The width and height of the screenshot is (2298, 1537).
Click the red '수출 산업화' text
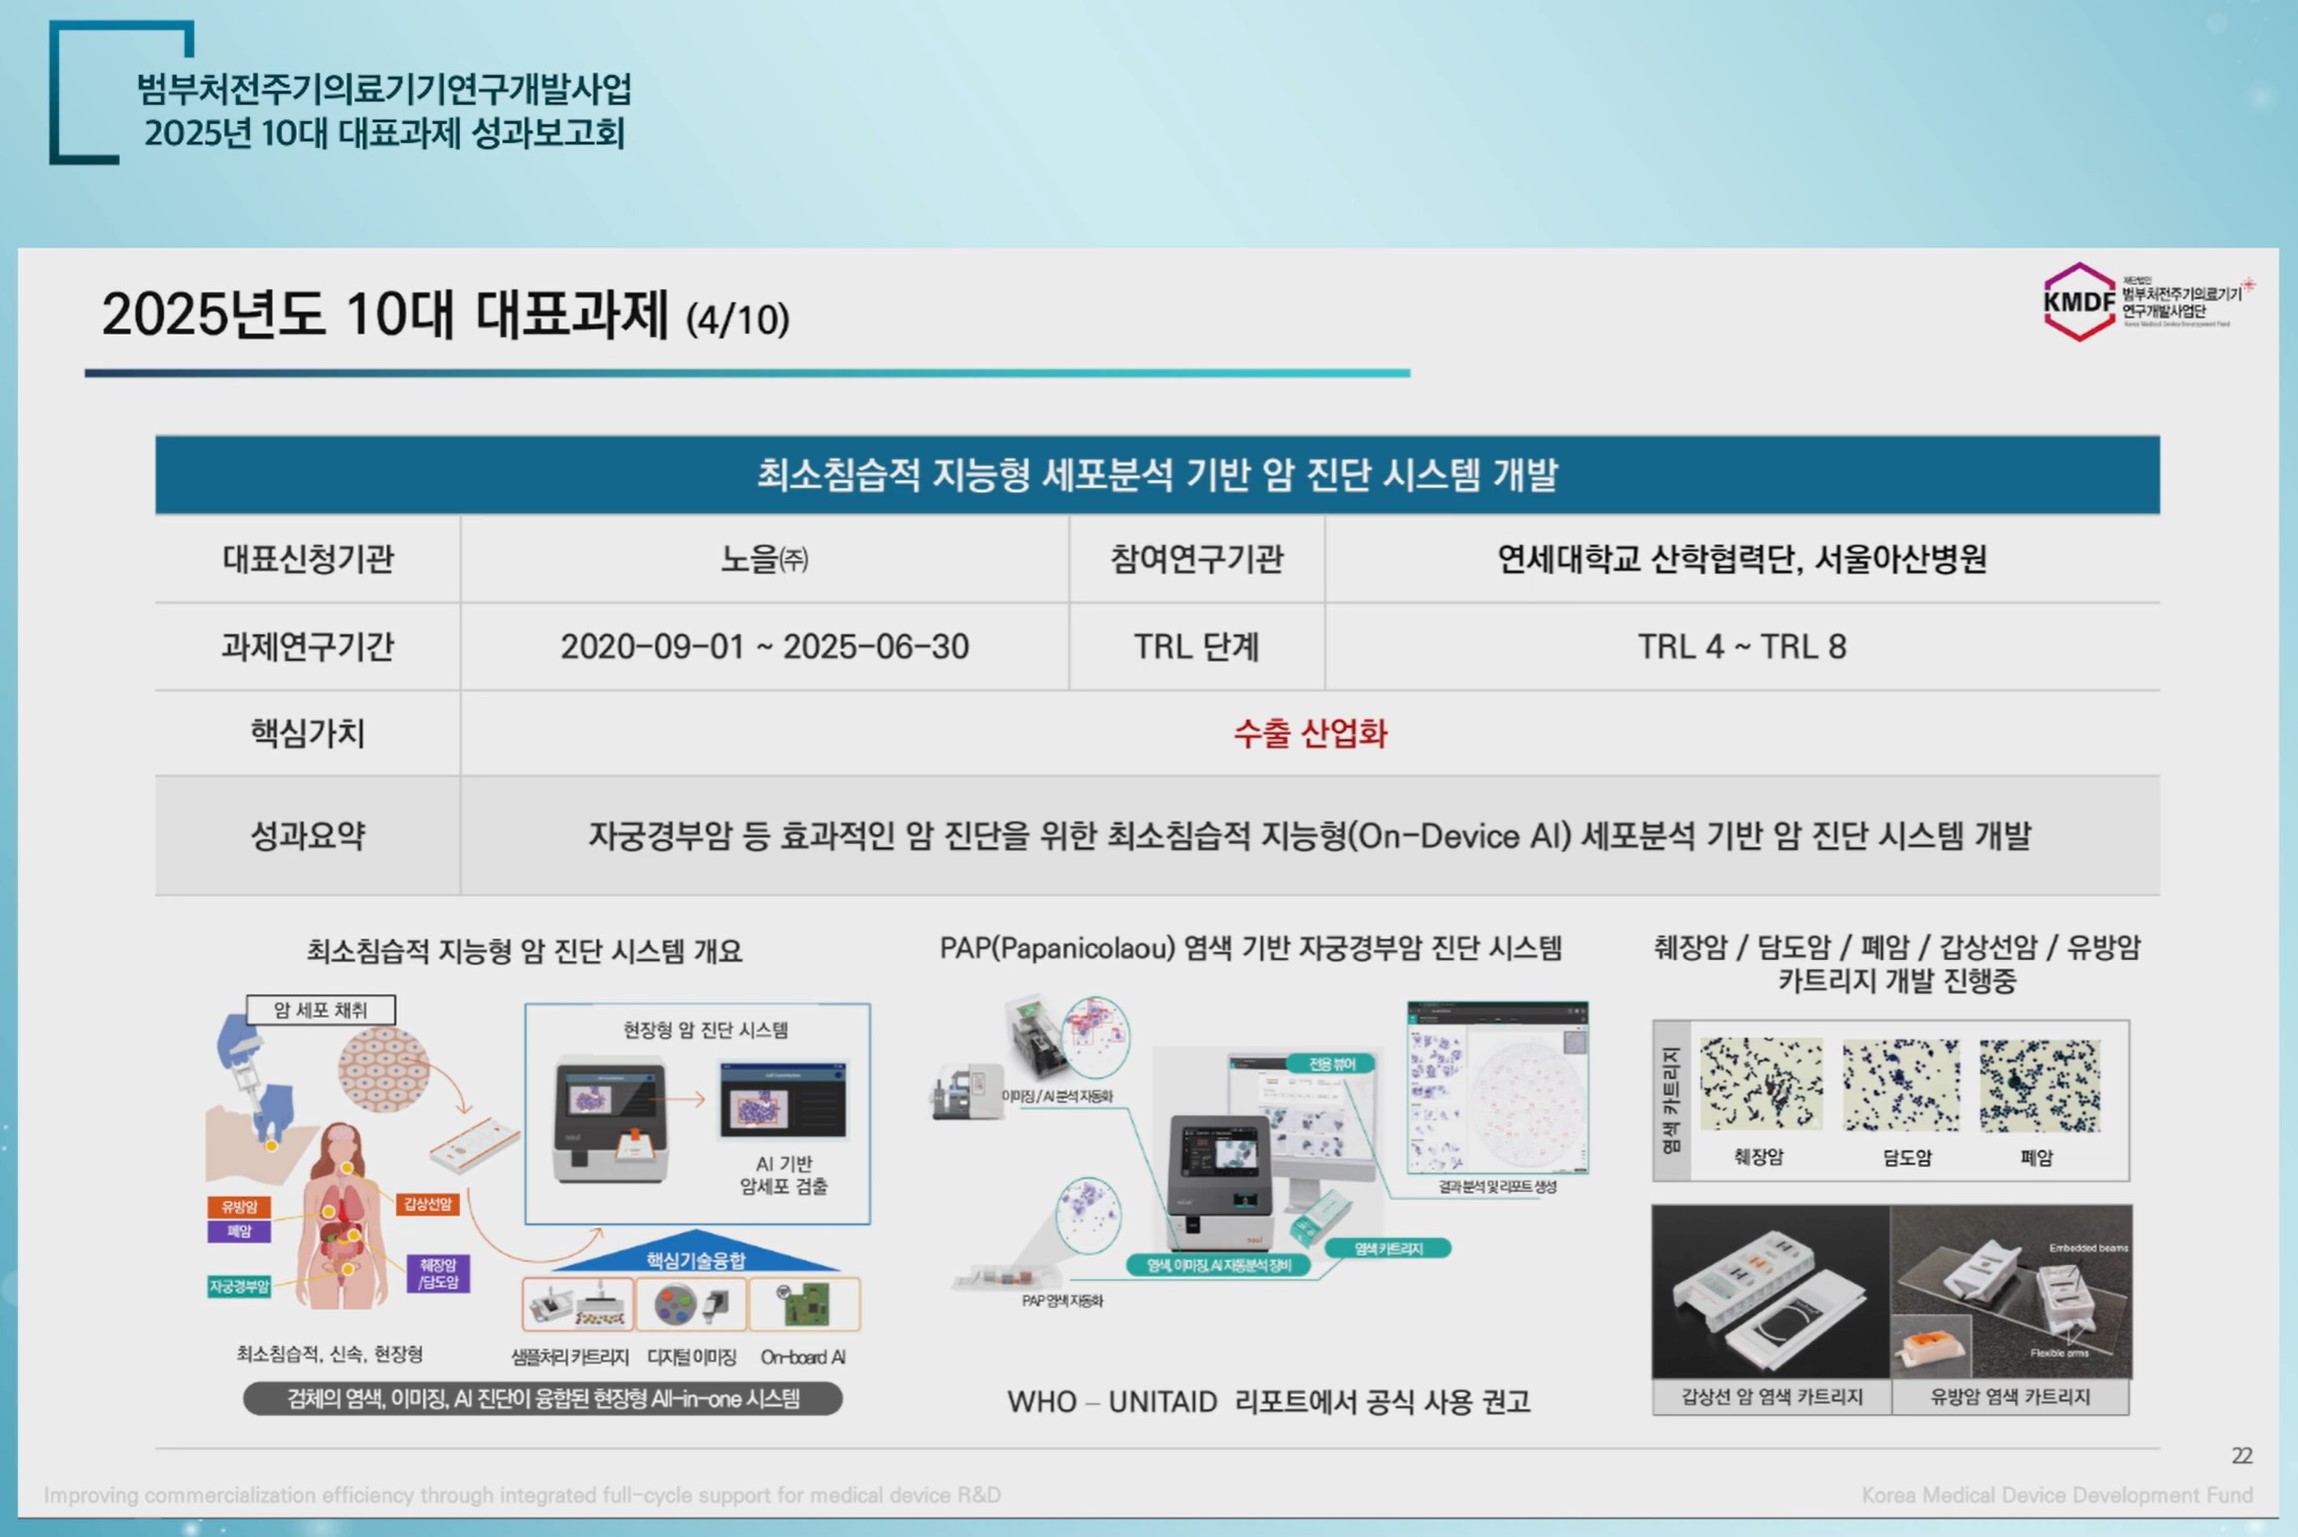coord(1310,734)
